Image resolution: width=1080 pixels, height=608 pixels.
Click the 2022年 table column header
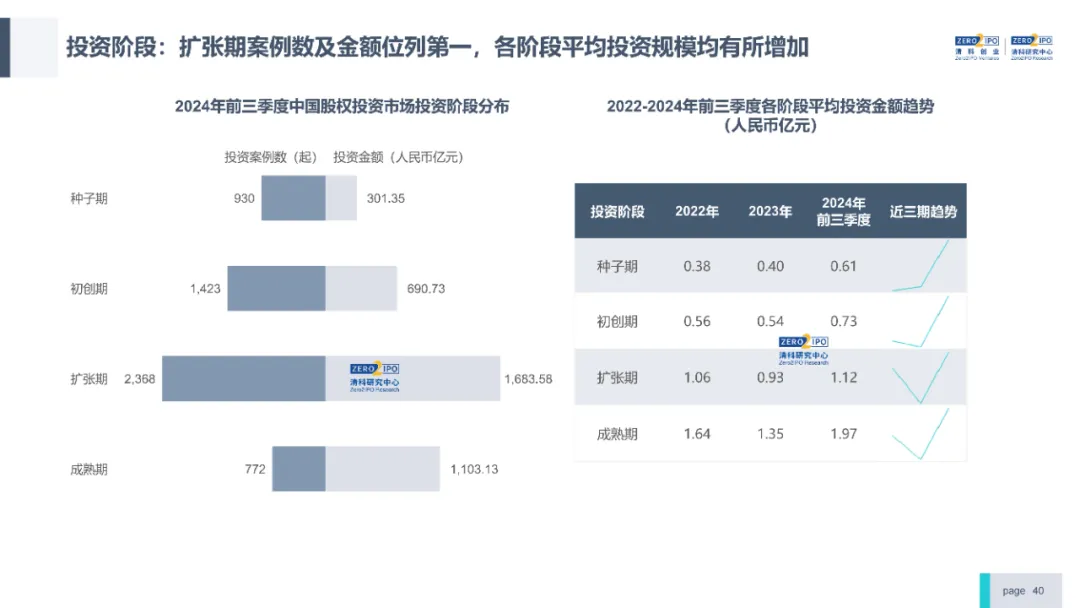pyautogui.click(x=697, y=211)
